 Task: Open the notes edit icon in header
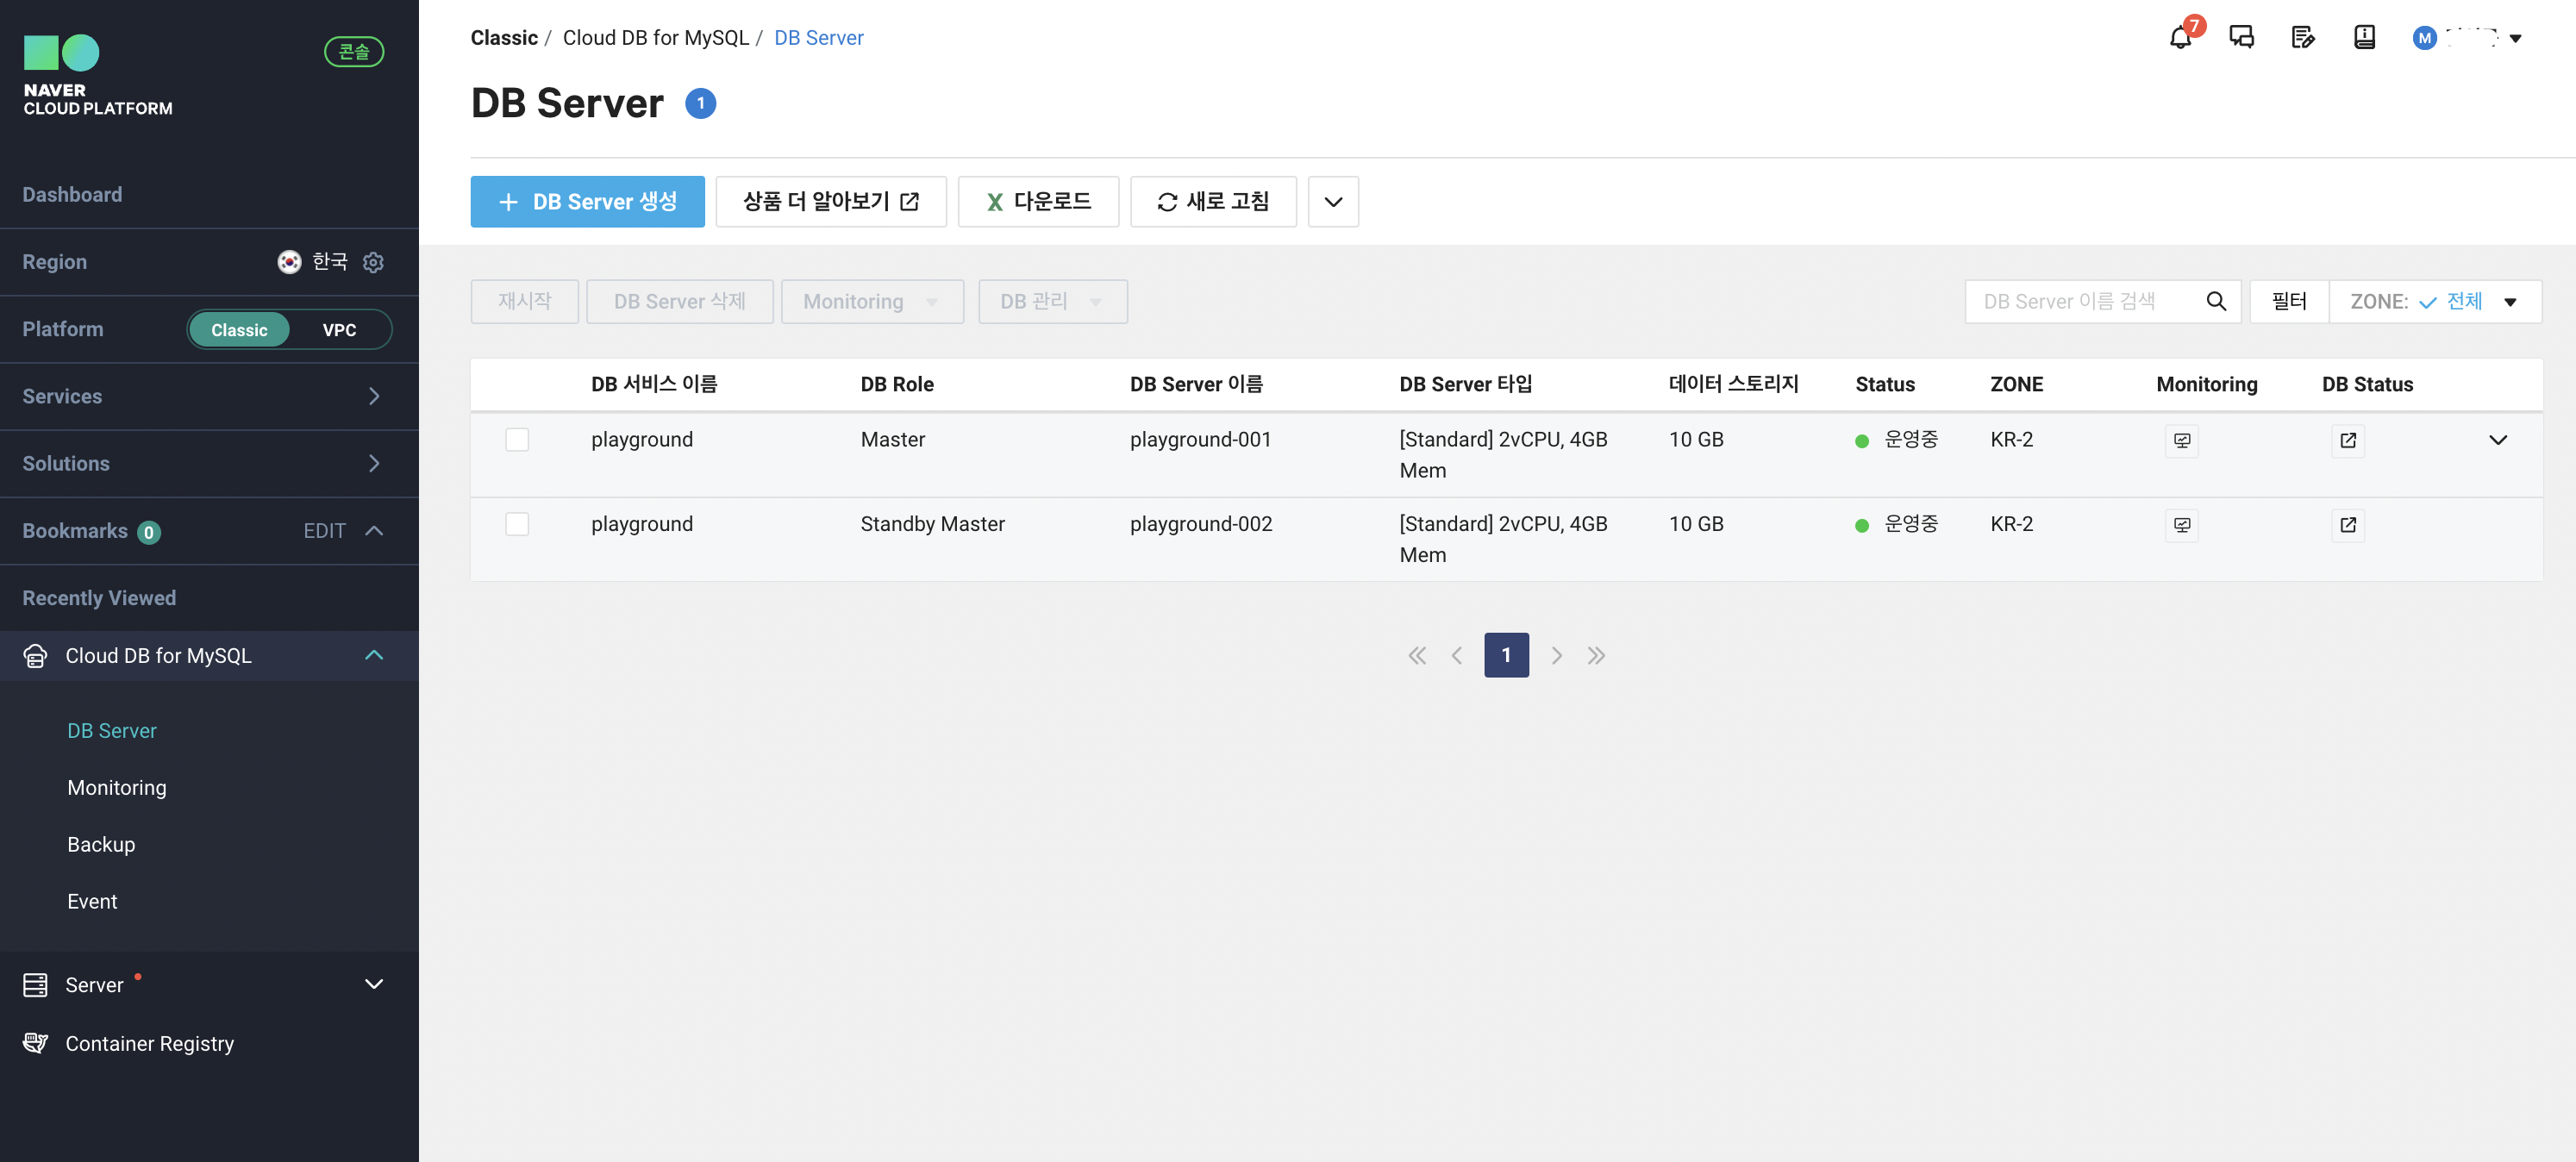2303,38
